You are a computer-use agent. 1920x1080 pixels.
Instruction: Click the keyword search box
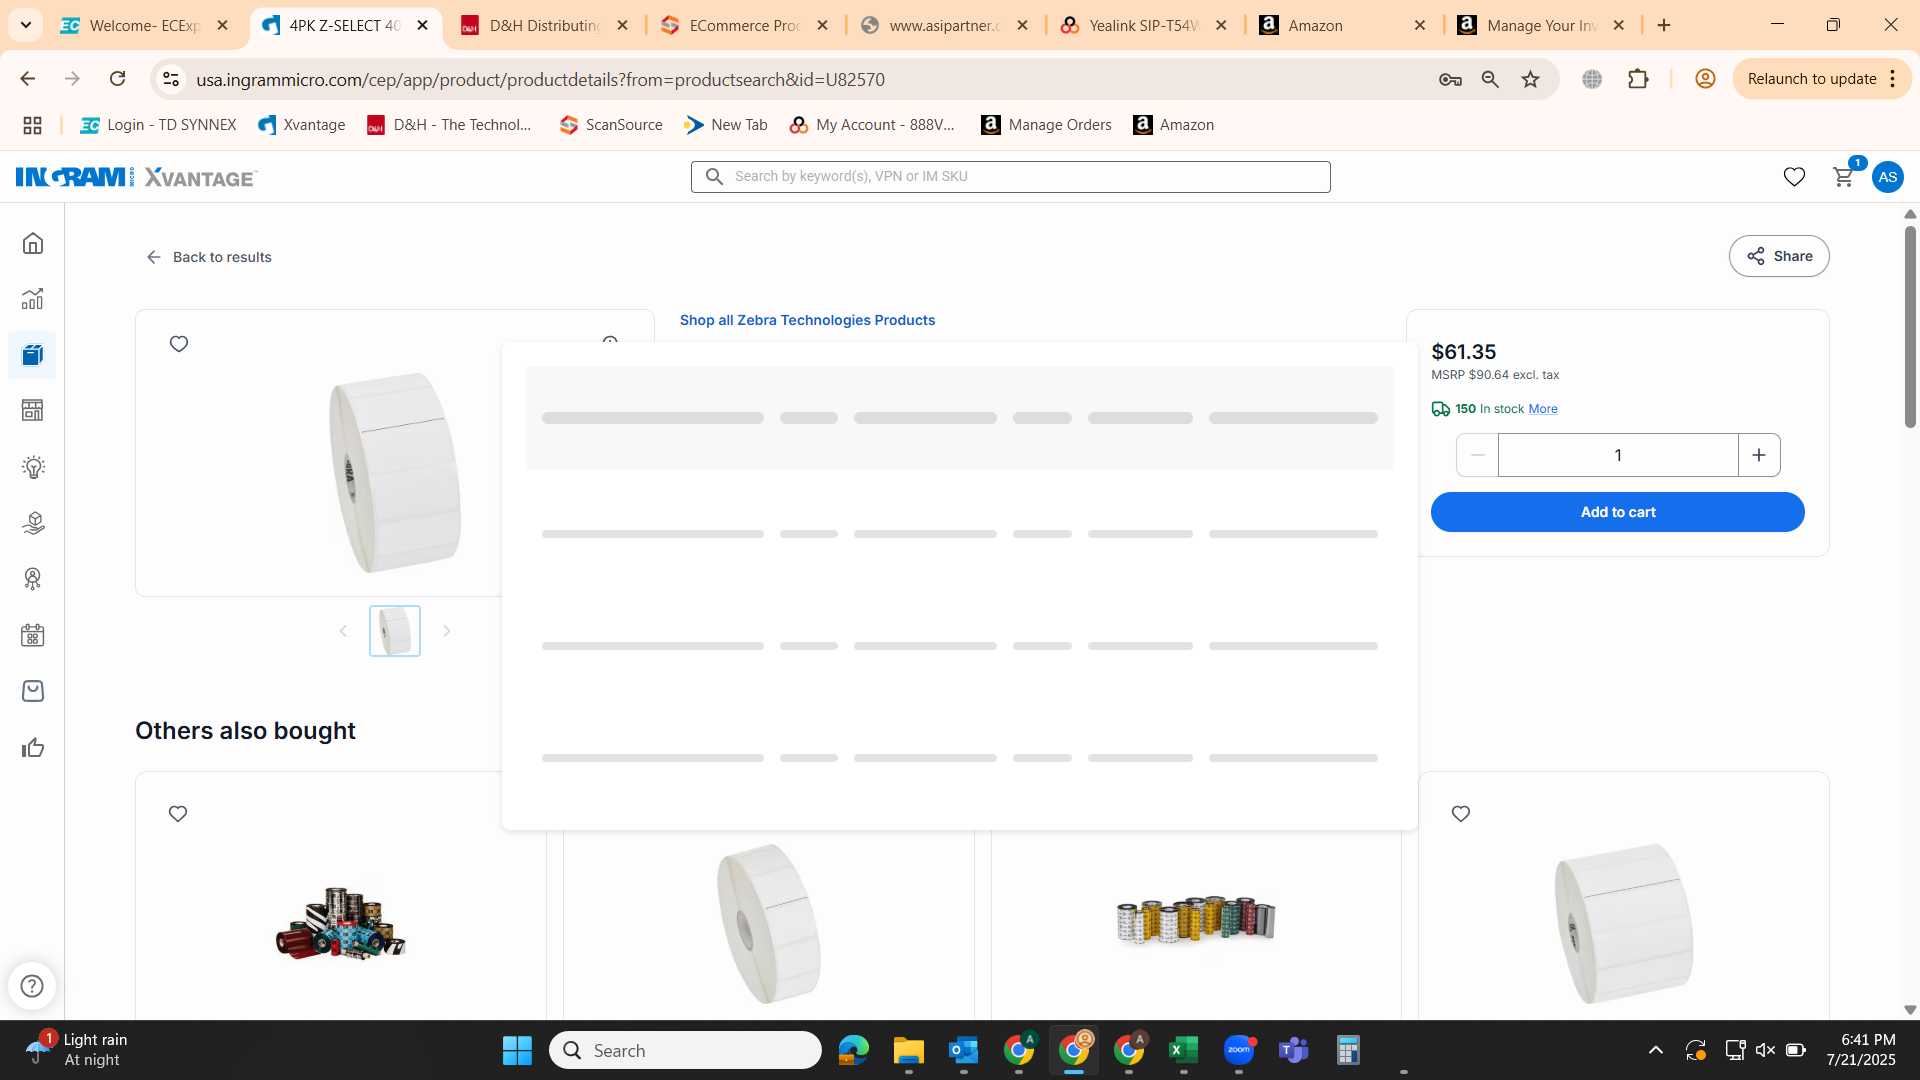click(x=1010, y=177)
